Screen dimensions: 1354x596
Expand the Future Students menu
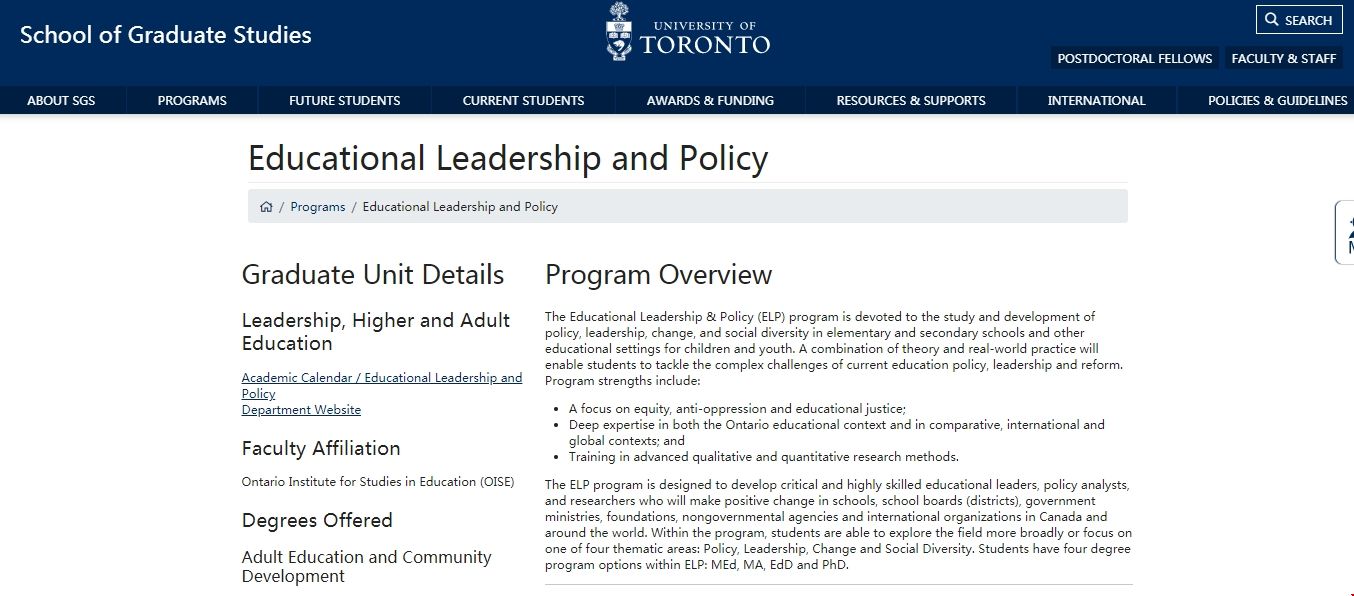pyautogui.click(x=344, y=100)
